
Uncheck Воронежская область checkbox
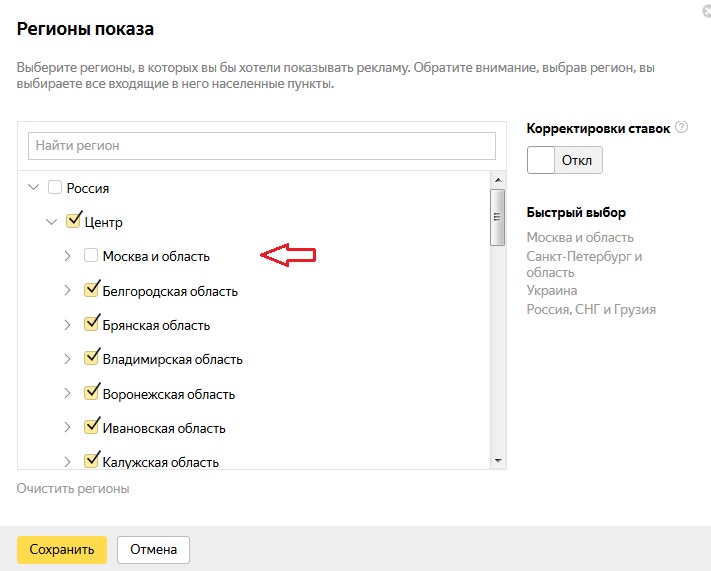[91, 393]
